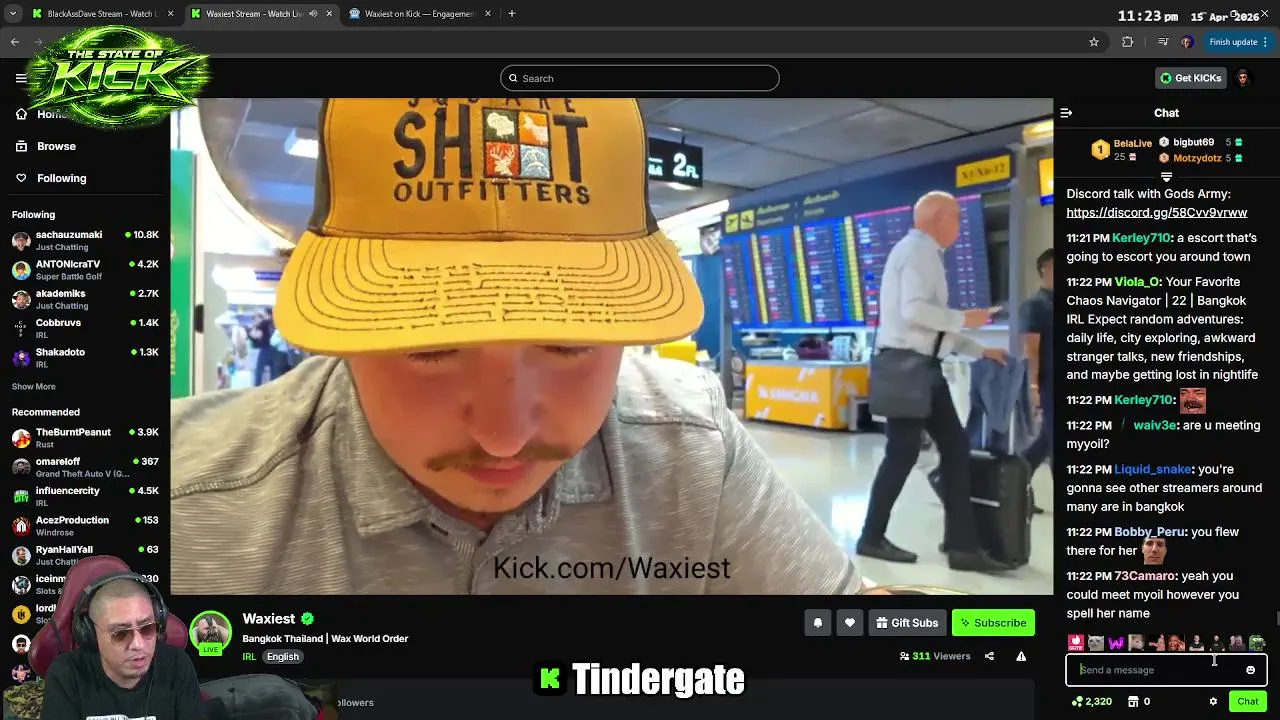This screenshot has height=720, width=1280.
Task: Click Liquid_snake username in chat
Action: [x=1153, y=469]
